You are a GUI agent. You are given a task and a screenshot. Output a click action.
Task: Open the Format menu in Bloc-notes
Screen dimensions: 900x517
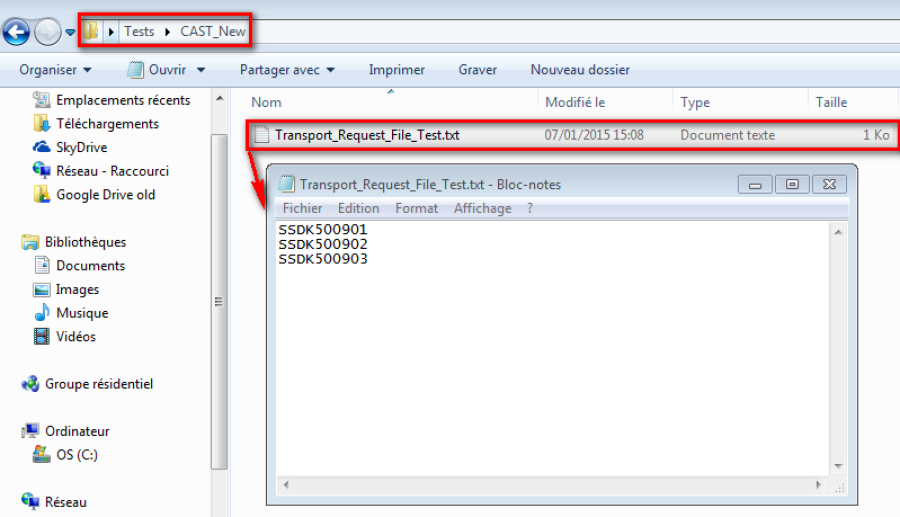417,208
